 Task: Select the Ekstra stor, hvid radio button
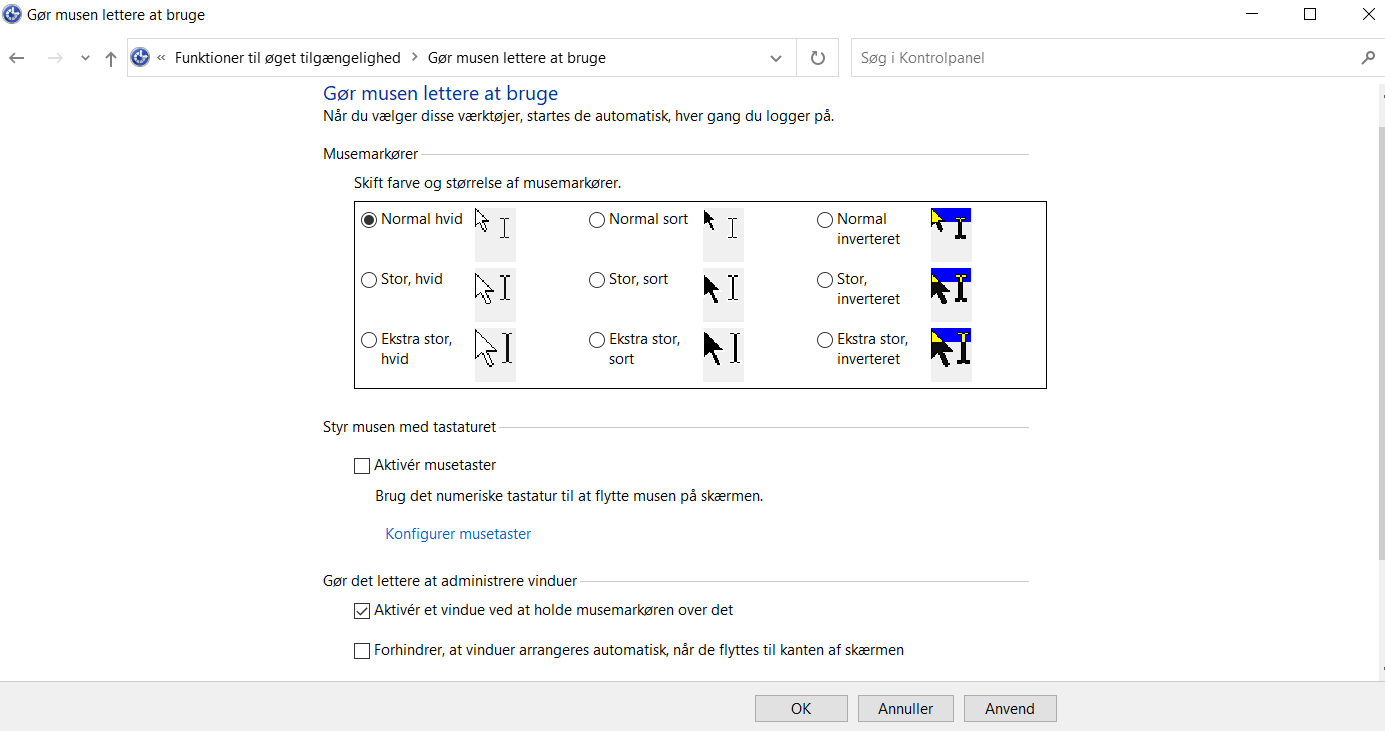[369, 340]
